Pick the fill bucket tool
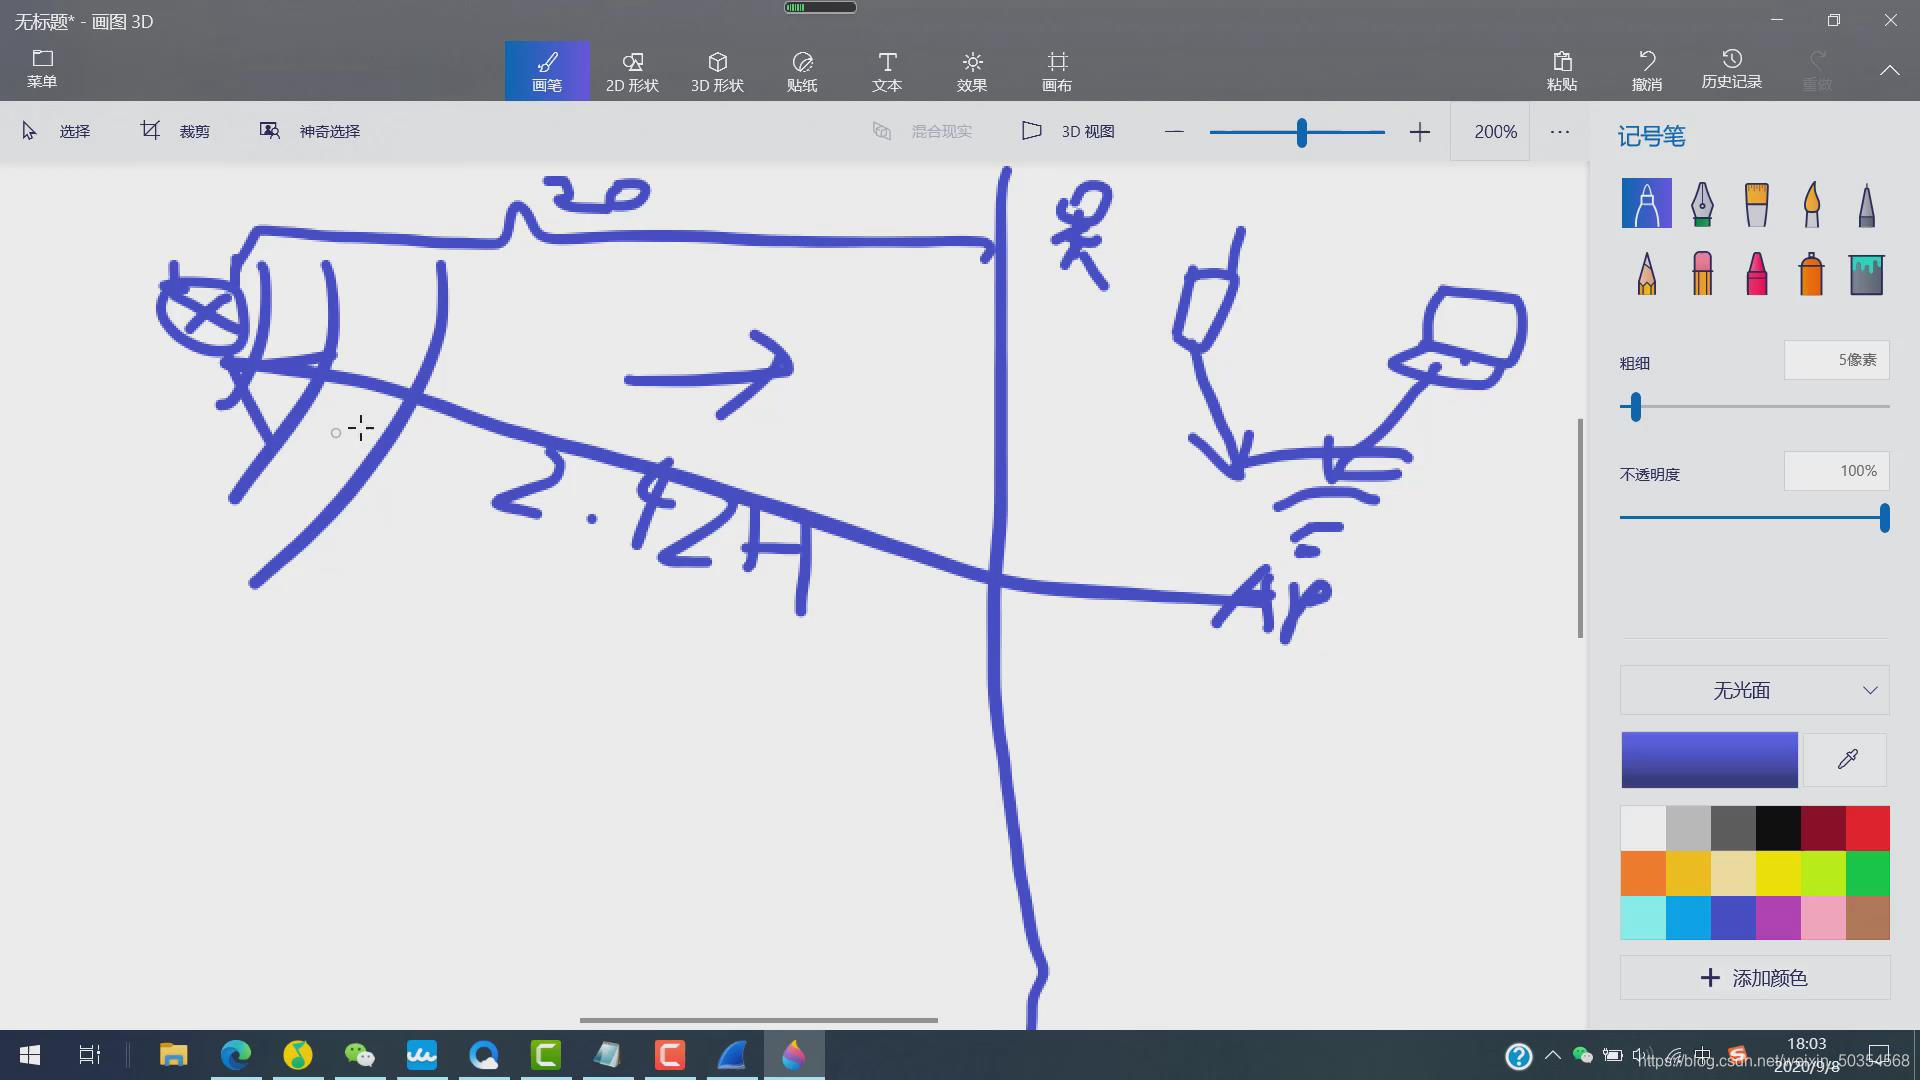This screenshot has width=1920, height=1080. tap(1866, 273)
